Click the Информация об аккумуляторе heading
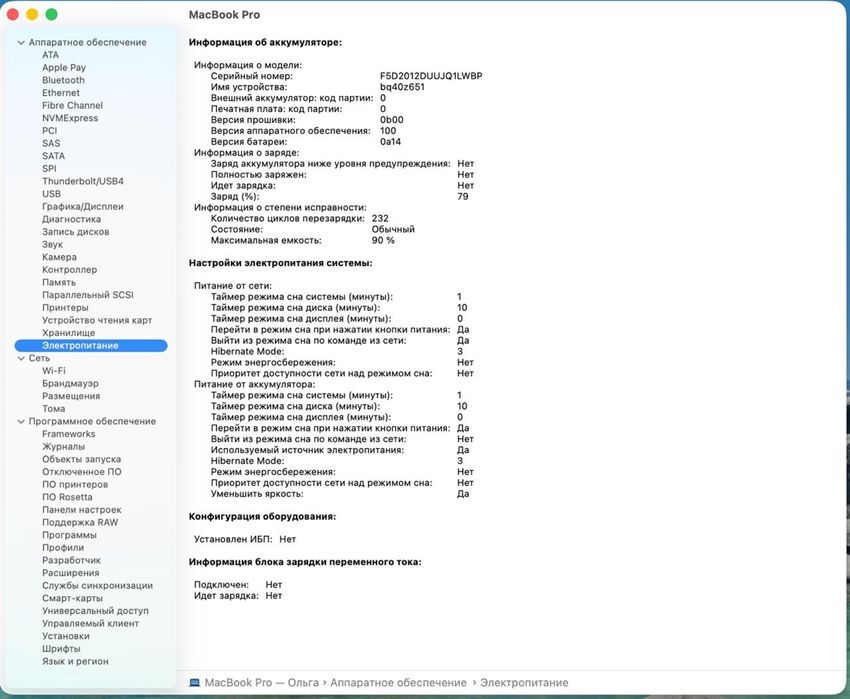This screenshot has height=699, width=850. click(x=266, y=42)
